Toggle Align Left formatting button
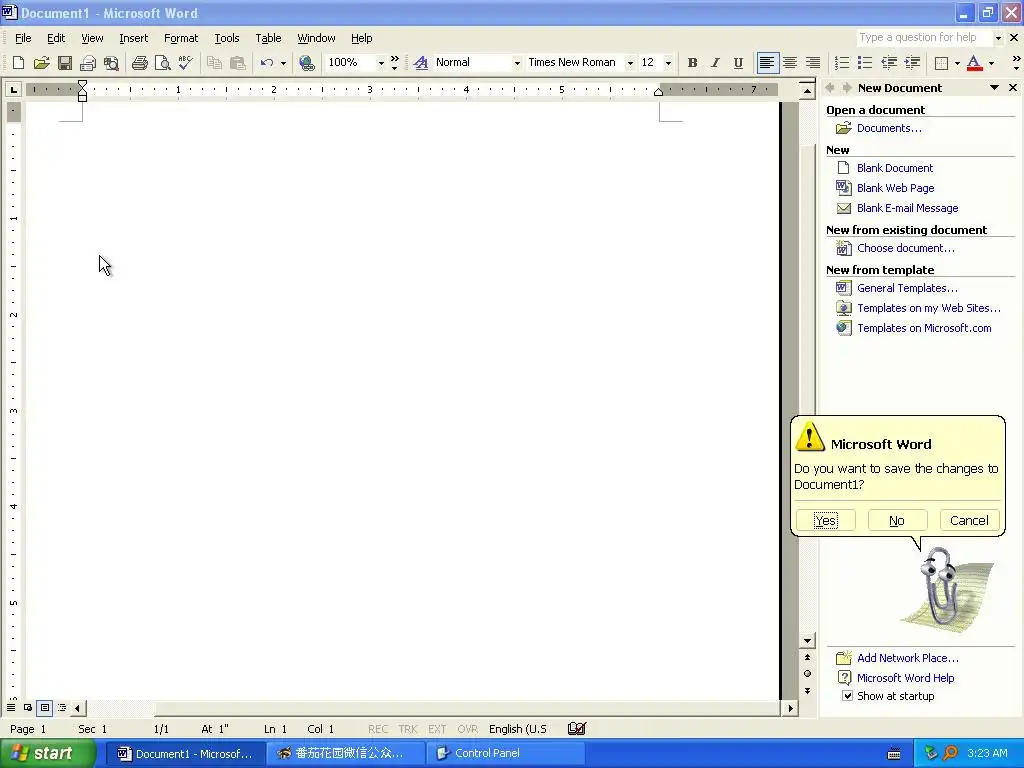The width and height of the screenshot is (1024, 768). tap(767, 63)
